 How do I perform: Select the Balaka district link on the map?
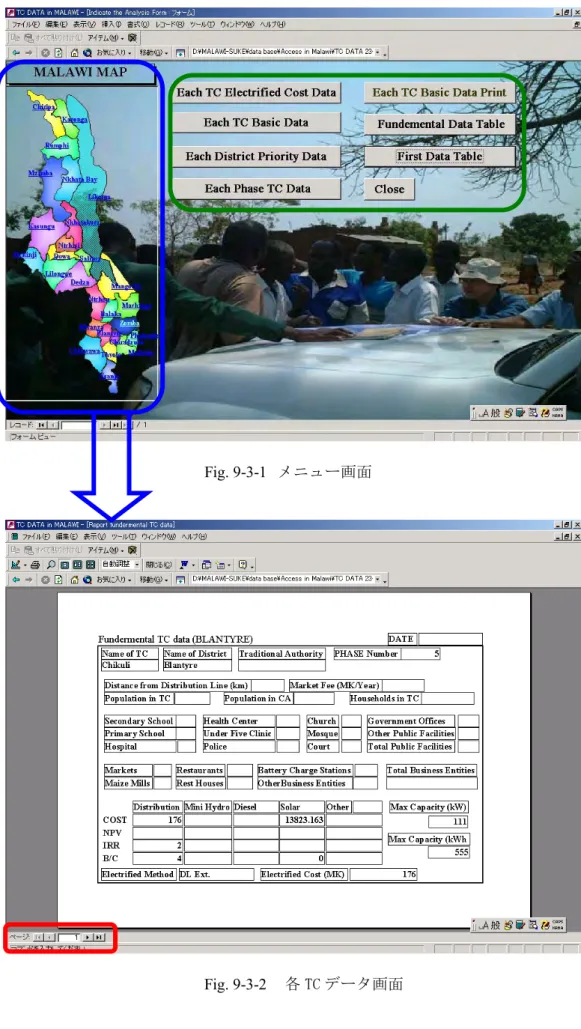point(110,314)
